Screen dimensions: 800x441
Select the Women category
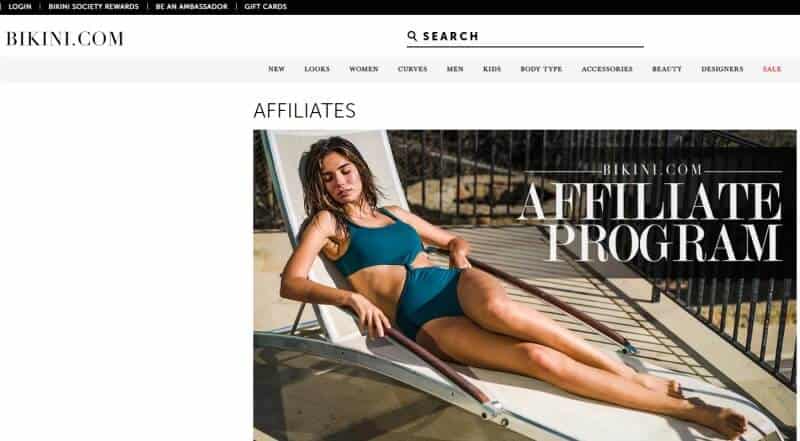tap(364, 69)
